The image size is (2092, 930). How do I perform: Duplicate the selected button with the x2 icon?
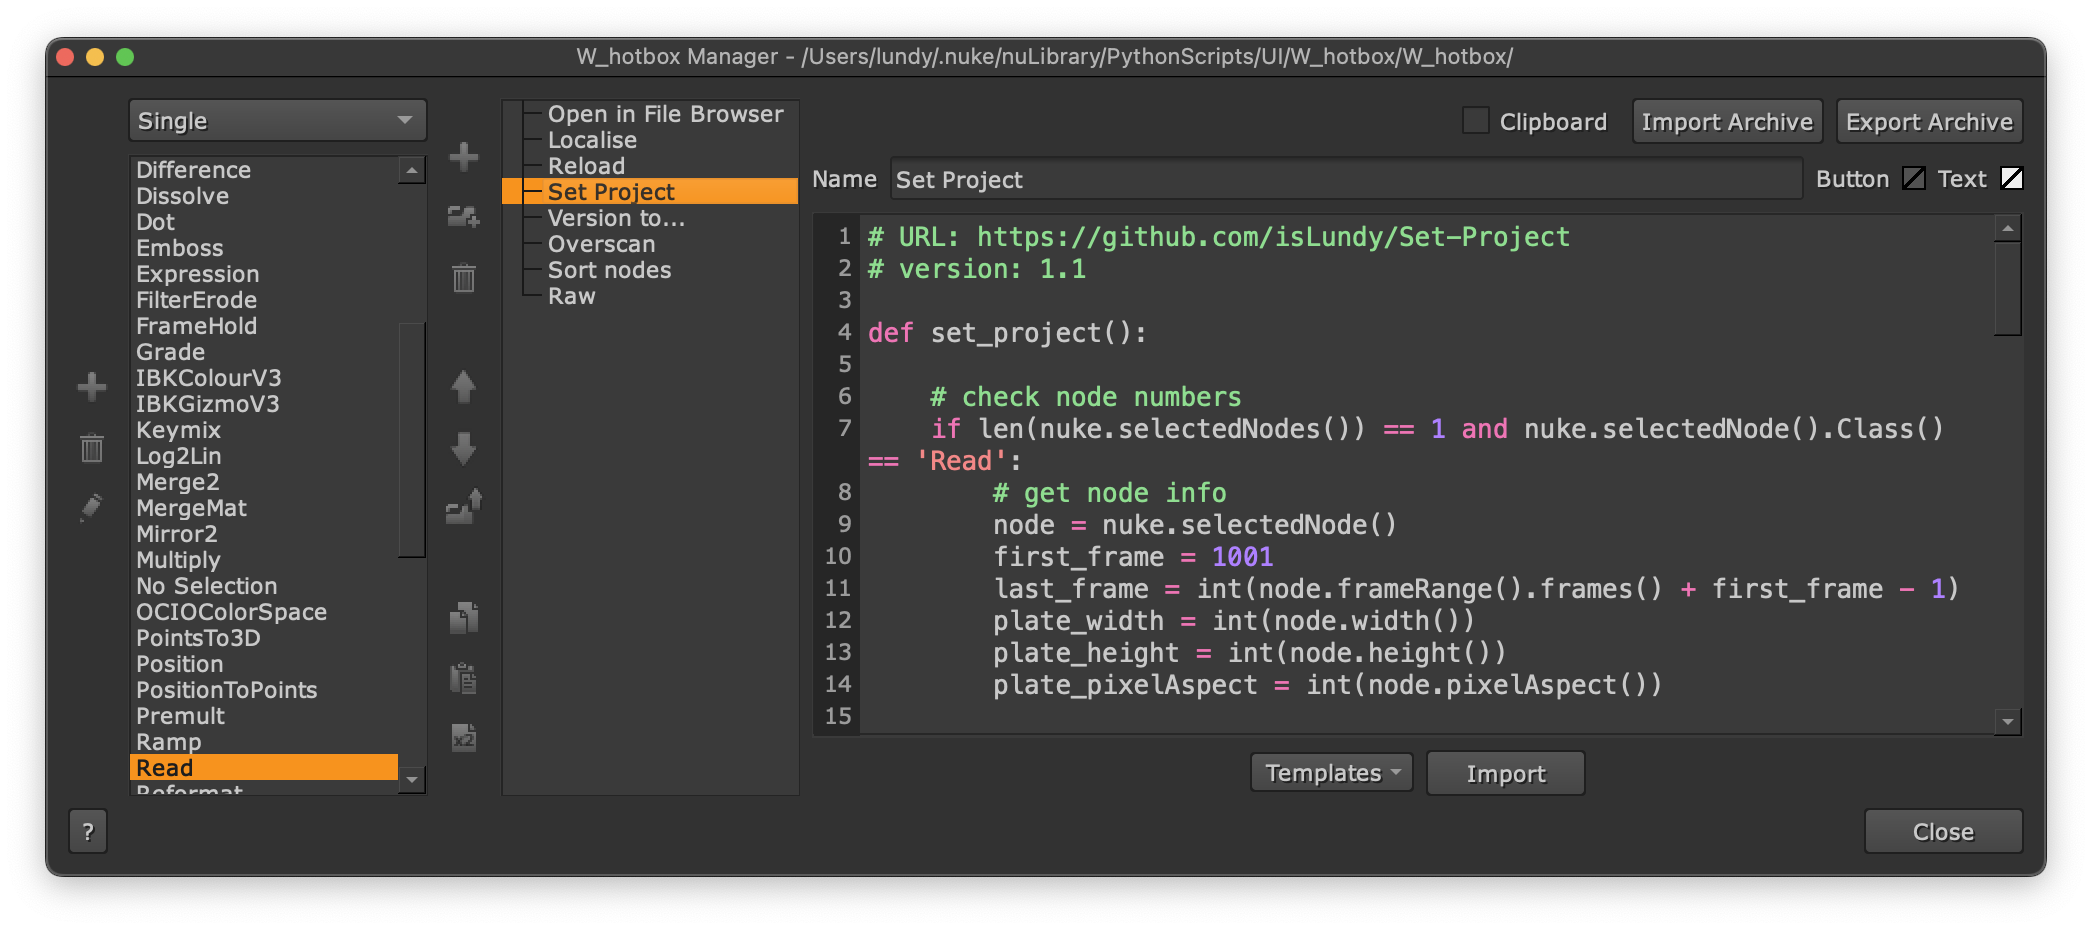[463, 739]
